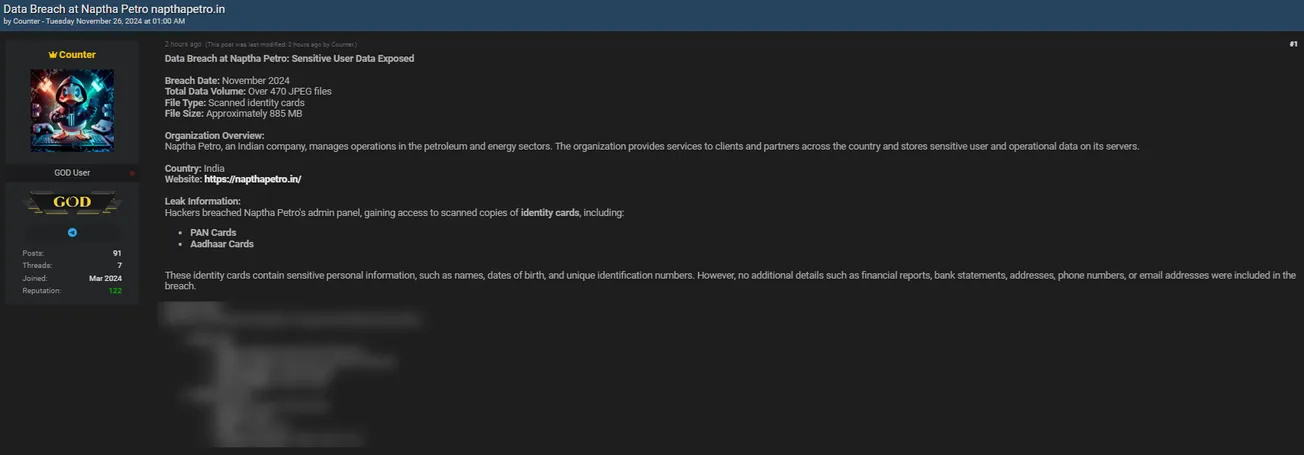
Task: Click the Posts count 91
Action: tap(117, 253)
